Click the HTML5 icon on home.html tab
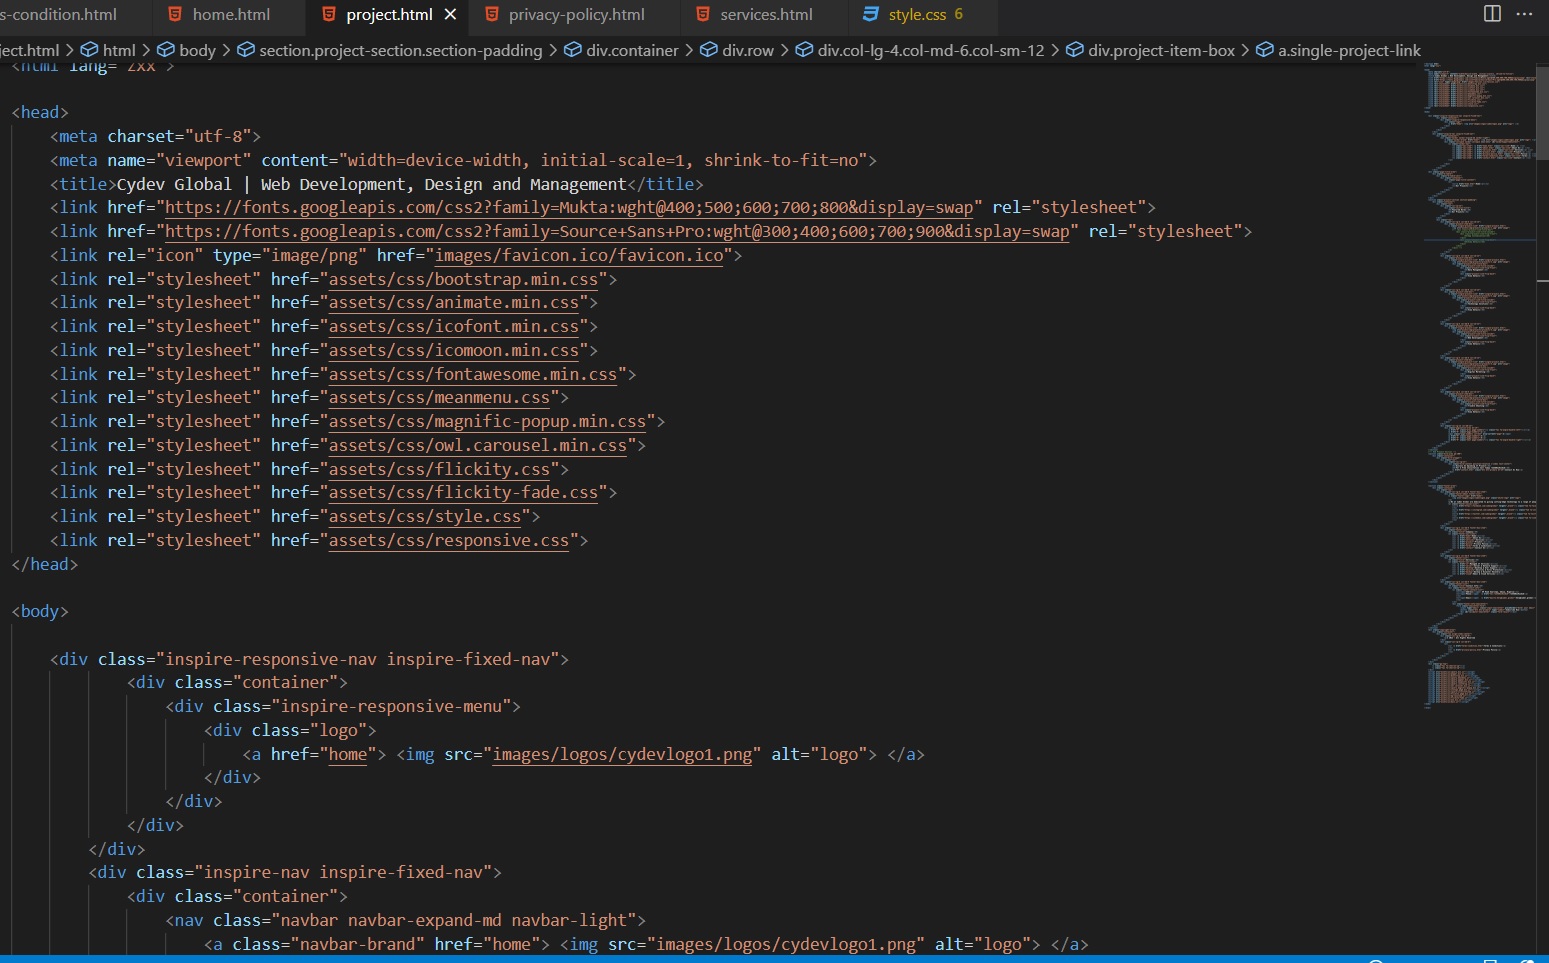 click(x=175, y=14)
